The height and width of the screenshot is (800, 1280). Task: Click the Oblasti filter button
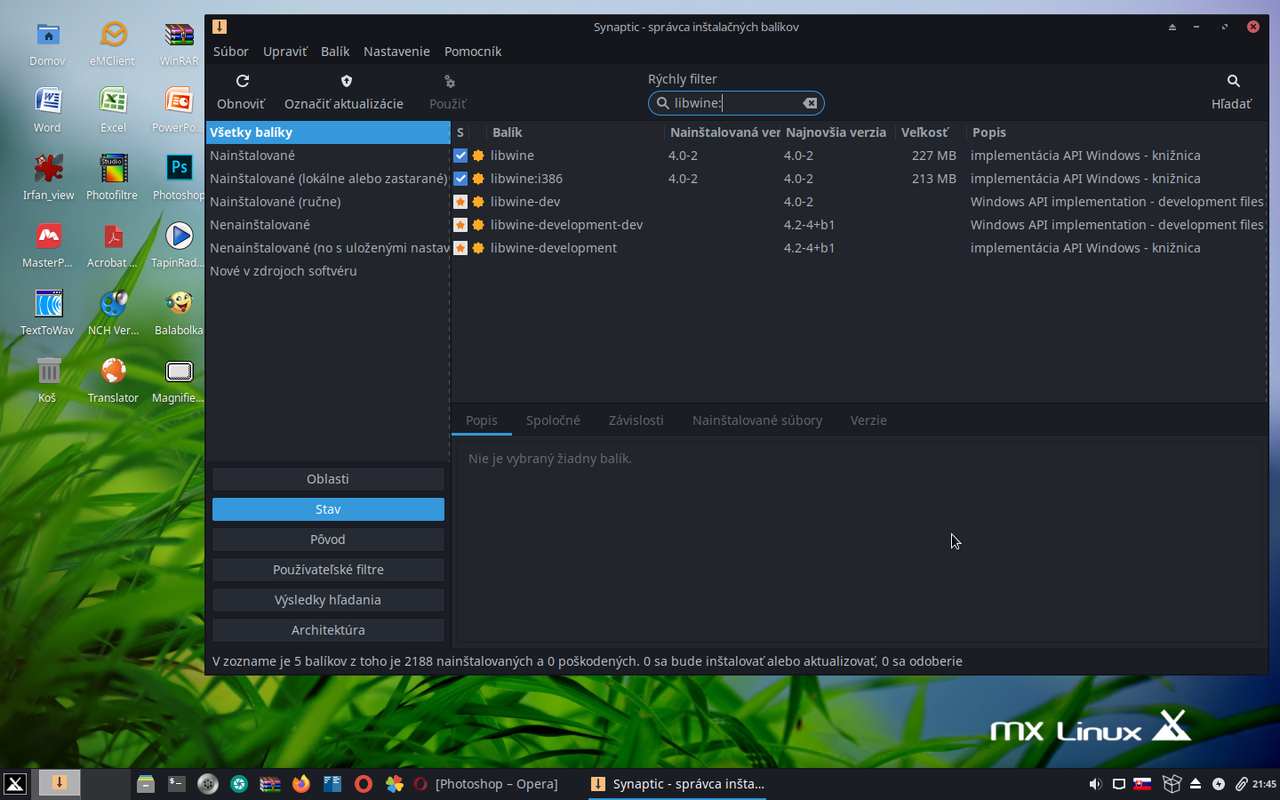pyautogui.click(x=328, y=479)
